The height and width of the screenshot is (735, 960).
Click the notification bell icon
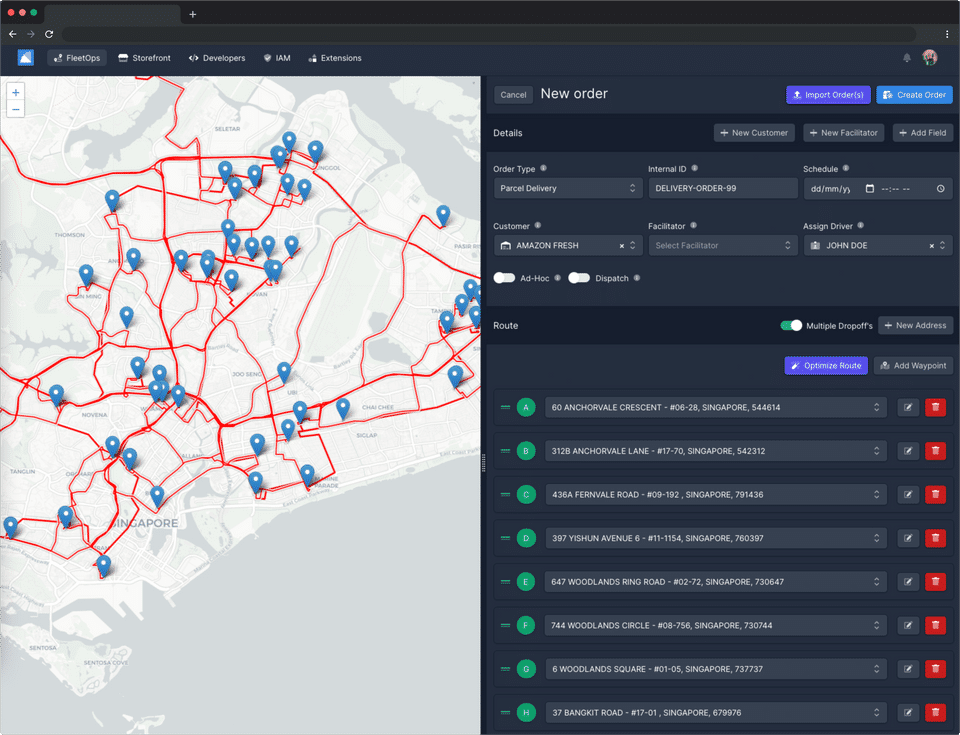(x=907, y=58)
